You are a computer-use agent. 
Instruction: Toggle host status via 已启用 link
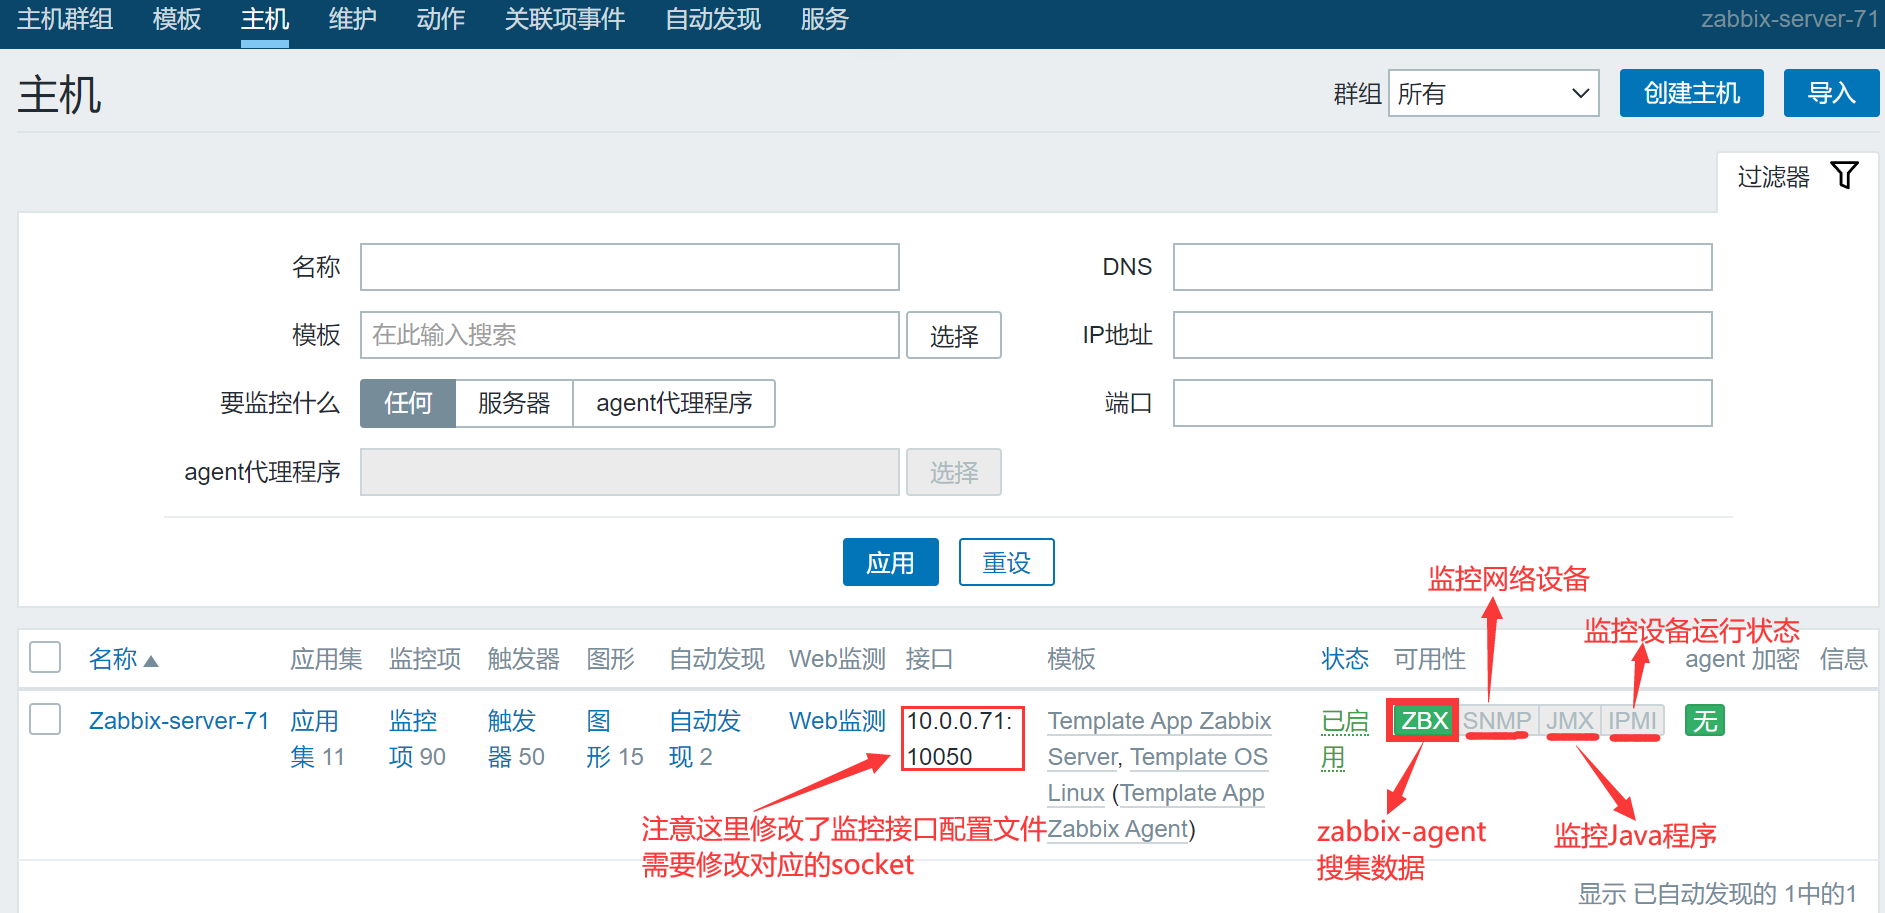1344,739
